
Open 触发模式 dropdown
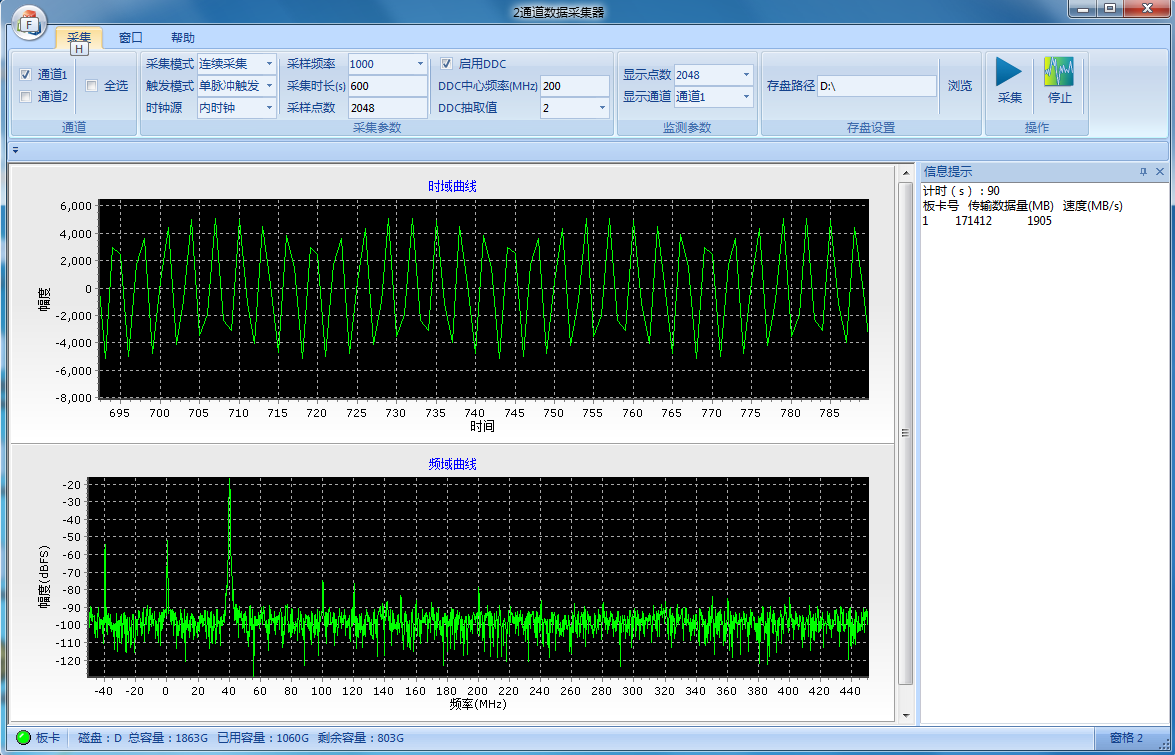(x=270, y=85)
